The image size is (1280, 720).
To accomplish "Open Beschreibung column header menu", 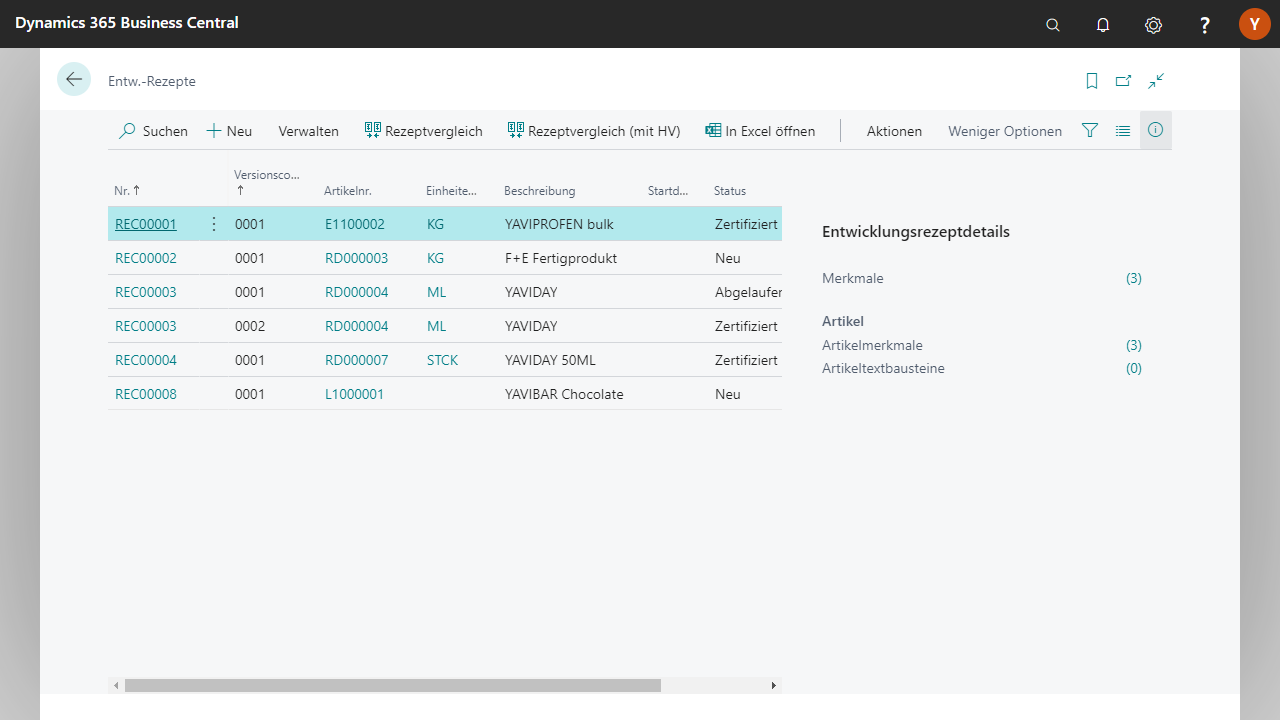I will pyautogui.click(x=539, y=190).
